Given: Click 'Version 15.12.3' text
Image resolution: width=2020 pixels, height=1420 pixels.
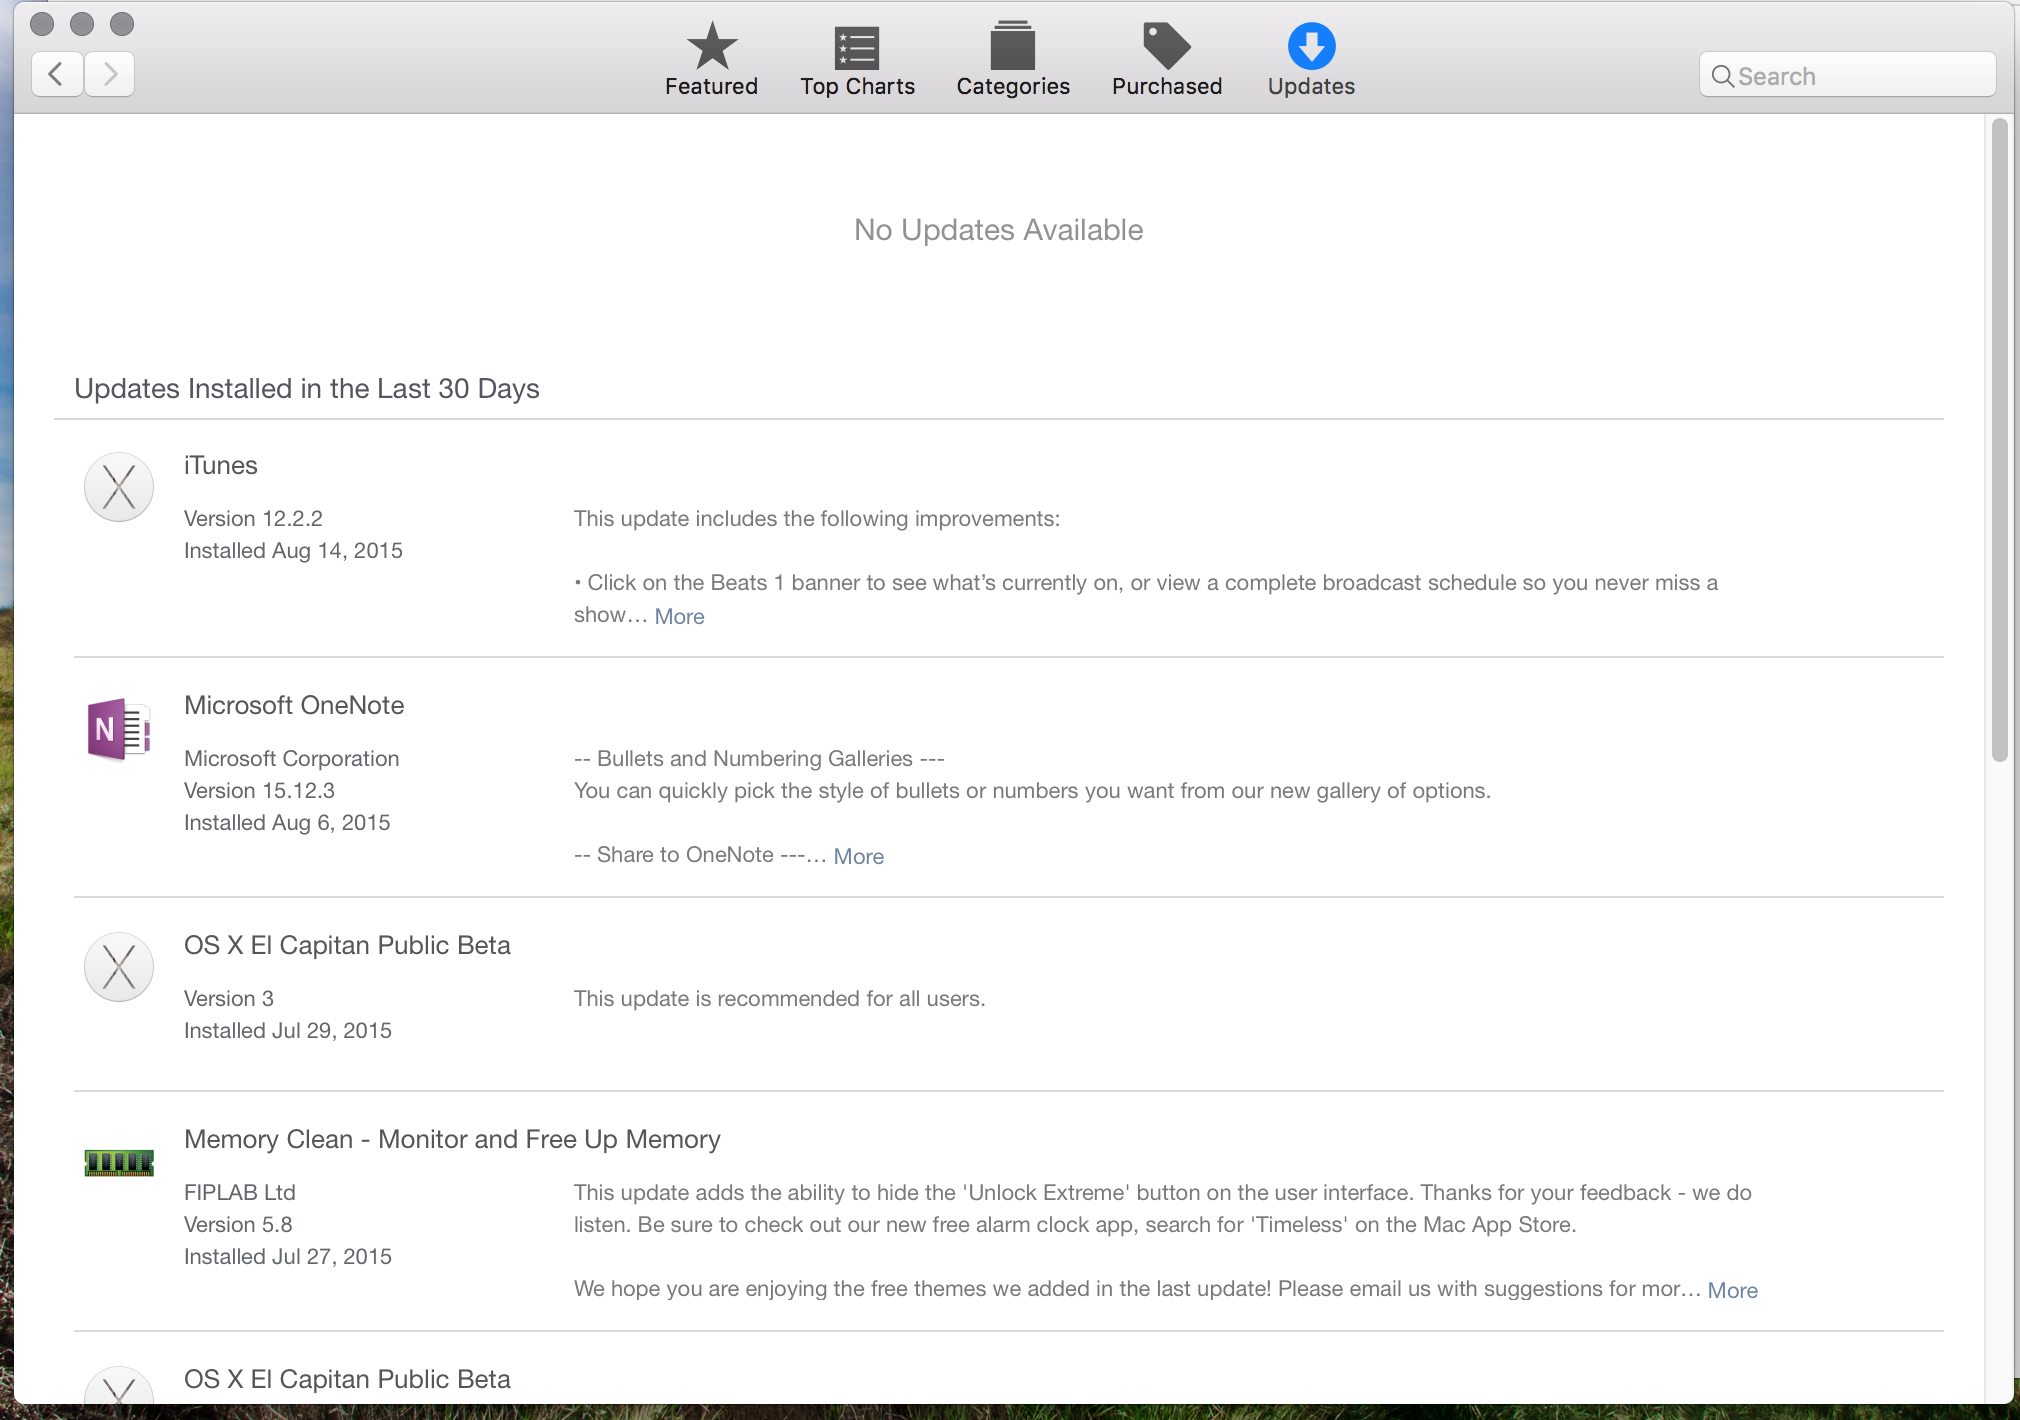Looking at the screenshot, I should click(x=259, y=790).
